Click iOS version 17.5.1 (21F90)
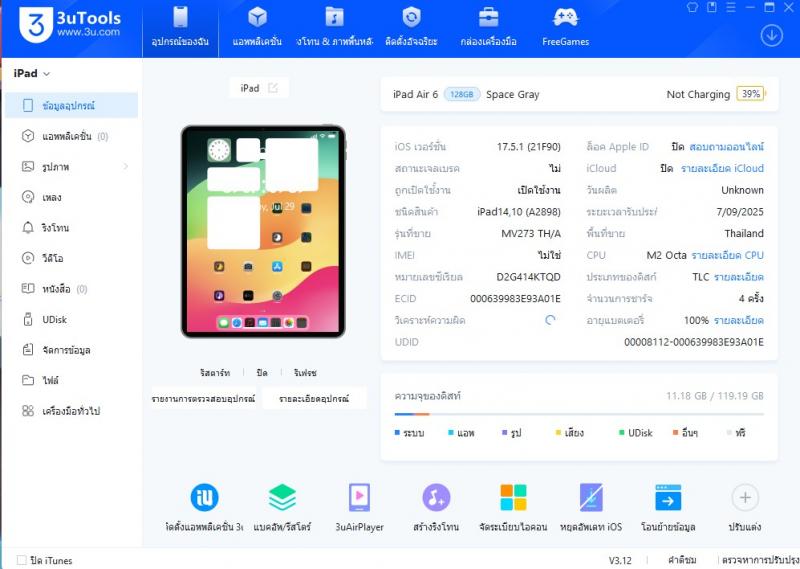 click(x=529, y=147)
